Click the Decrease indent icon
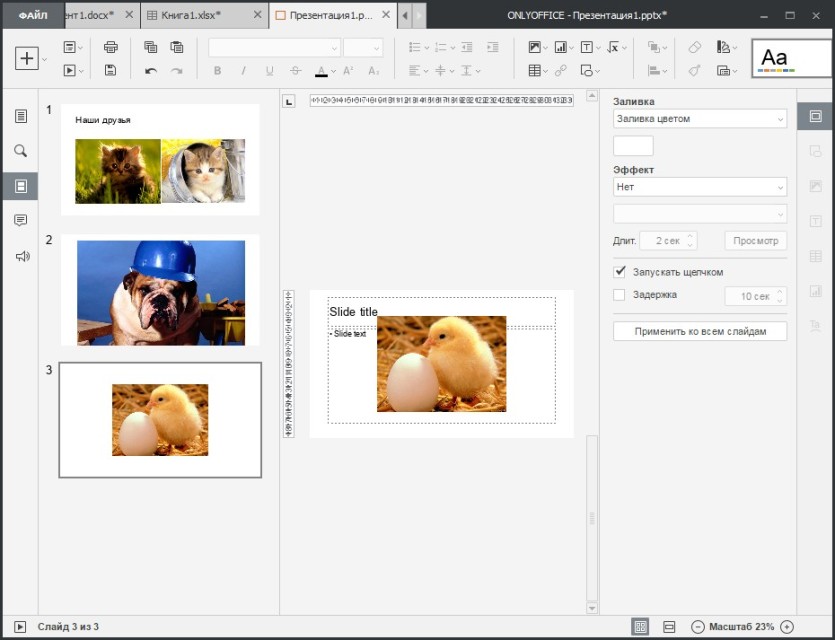 point(466,47)
